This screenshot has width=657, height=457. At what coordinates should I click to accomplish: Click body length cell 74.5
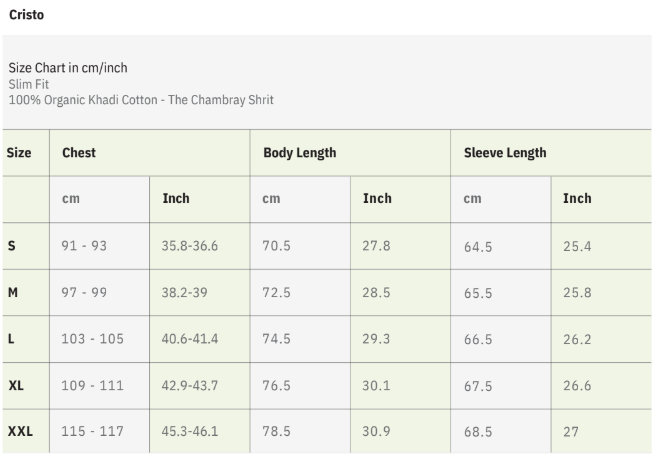(x=277, y=339)
